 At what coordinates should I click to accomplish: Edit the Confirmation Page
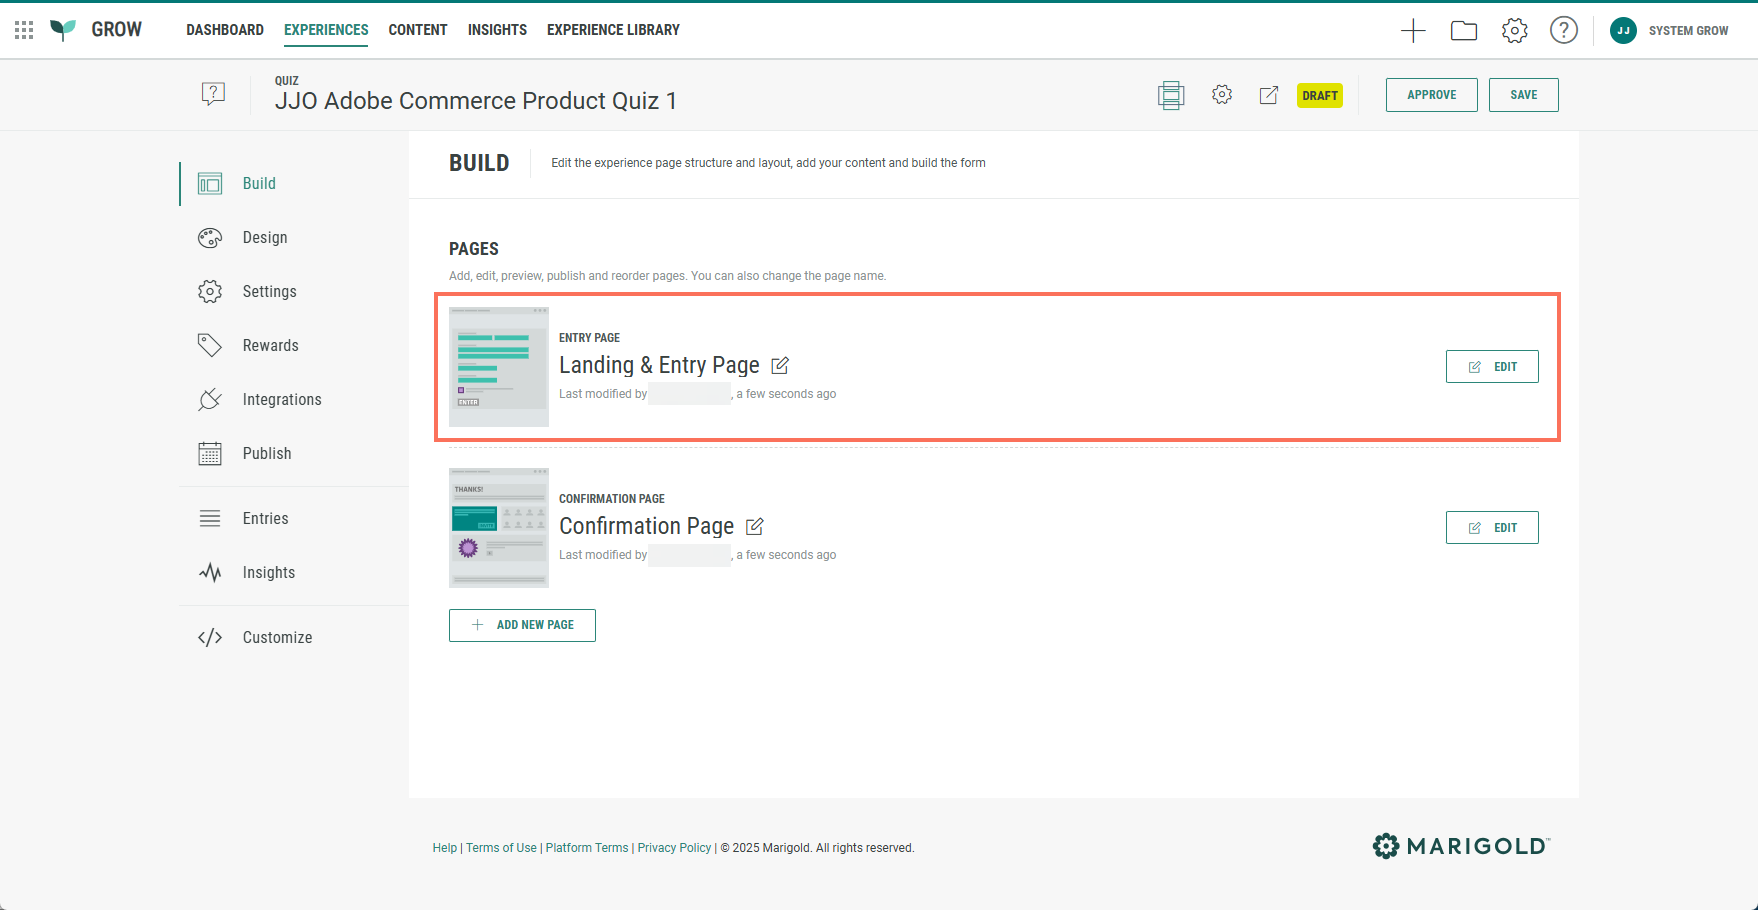(1491, 528)
